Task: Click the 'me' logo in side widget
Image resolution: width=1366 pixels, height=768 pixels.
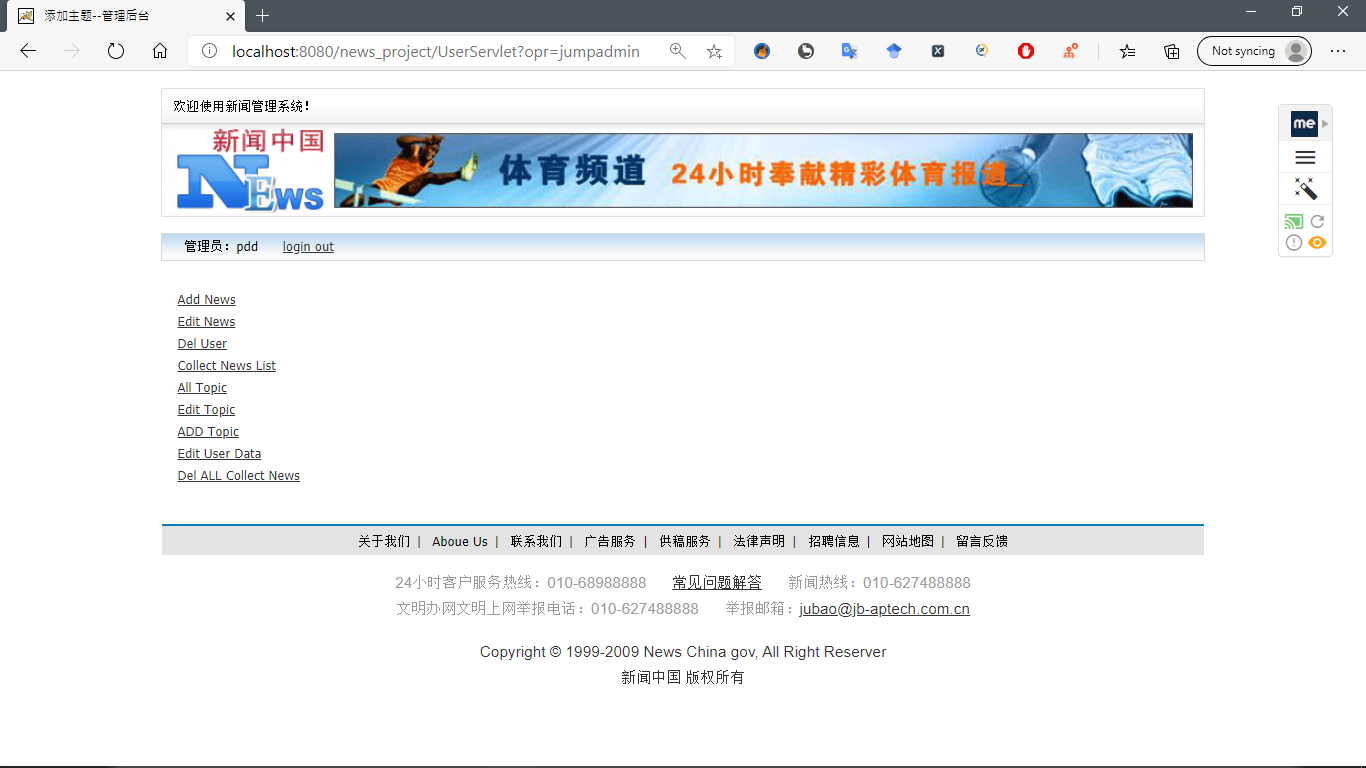Action: point(1304,124)
